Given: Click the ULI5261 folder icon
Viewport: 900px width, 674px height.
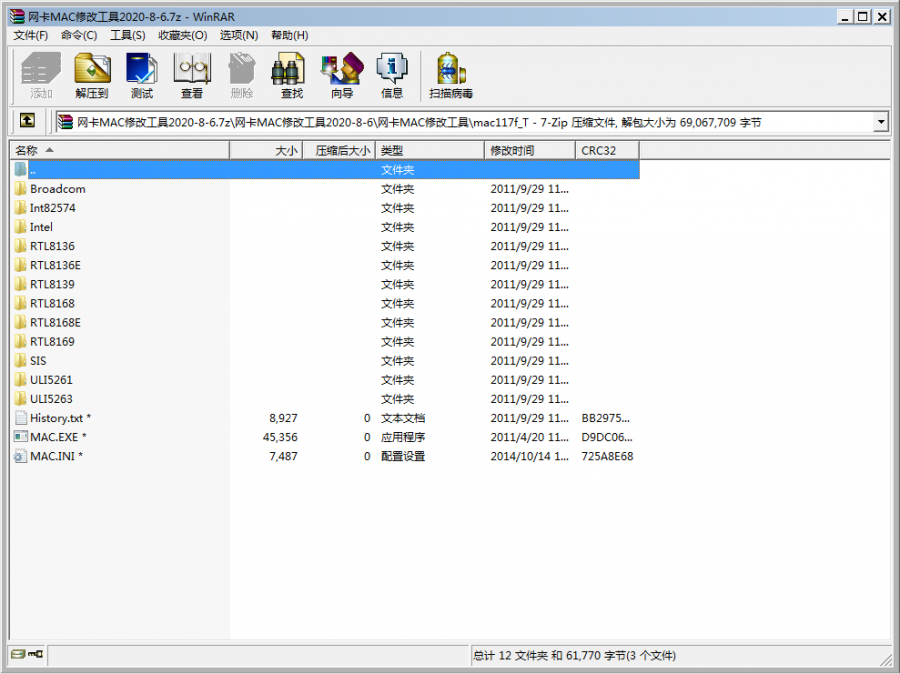Looking at the screenshot, I should click(x=21, y=379).
